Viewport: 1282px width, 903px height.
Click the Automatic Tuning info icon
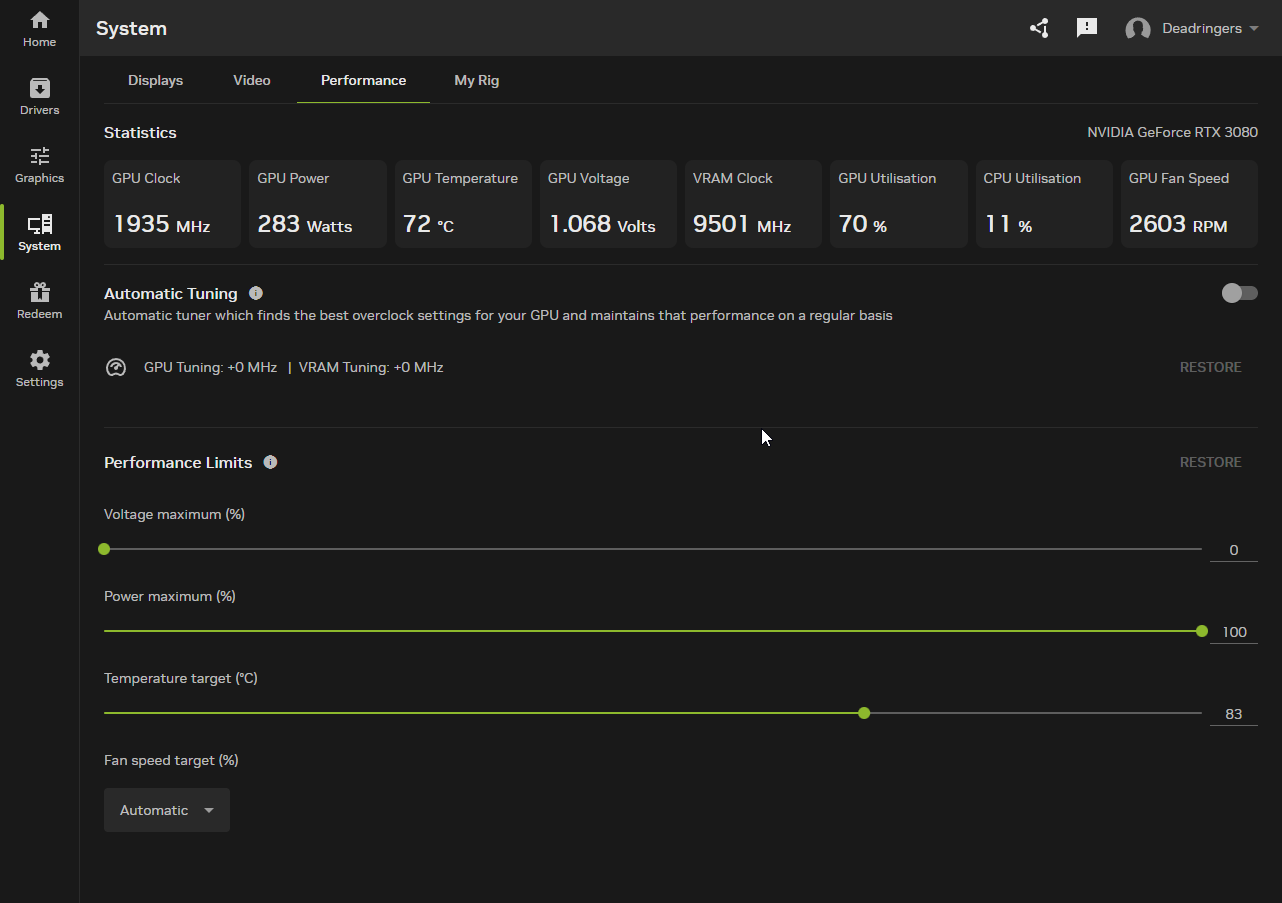pyautogui.click(x=256, y=293)
